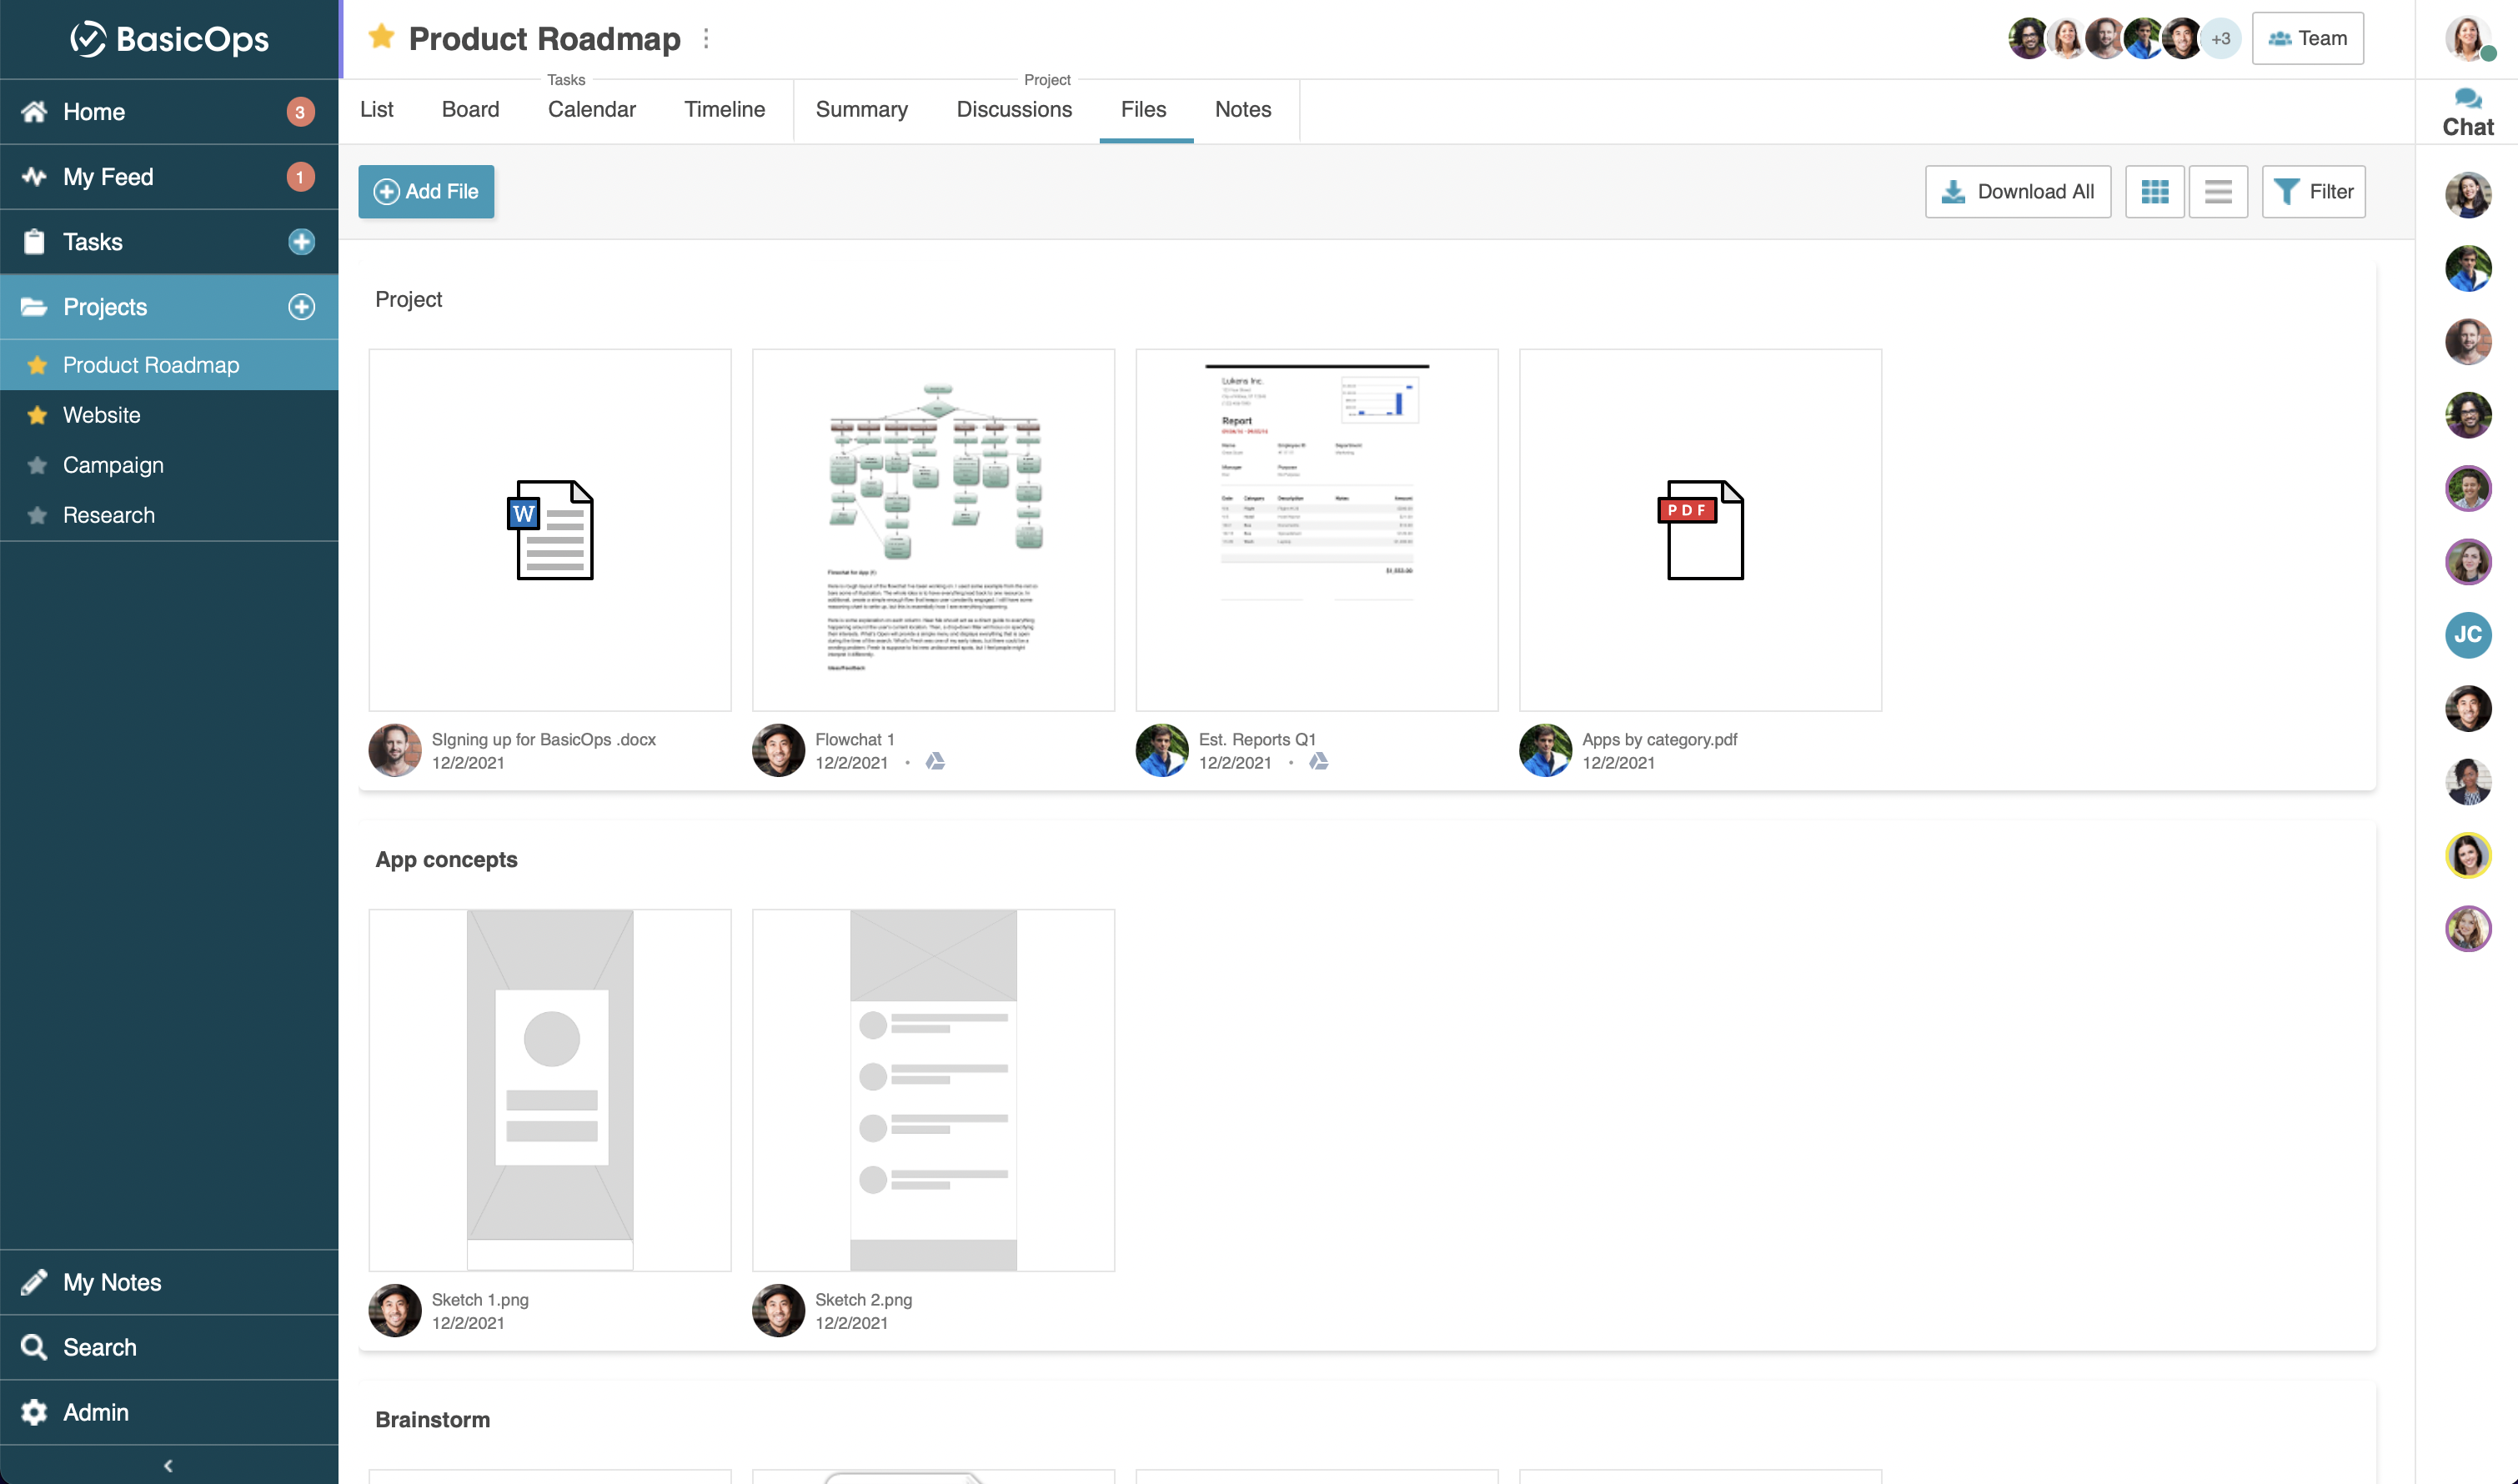Switch files to list view layout
Screen dimensions: 2518x1484
click(x=2219, y=191)
